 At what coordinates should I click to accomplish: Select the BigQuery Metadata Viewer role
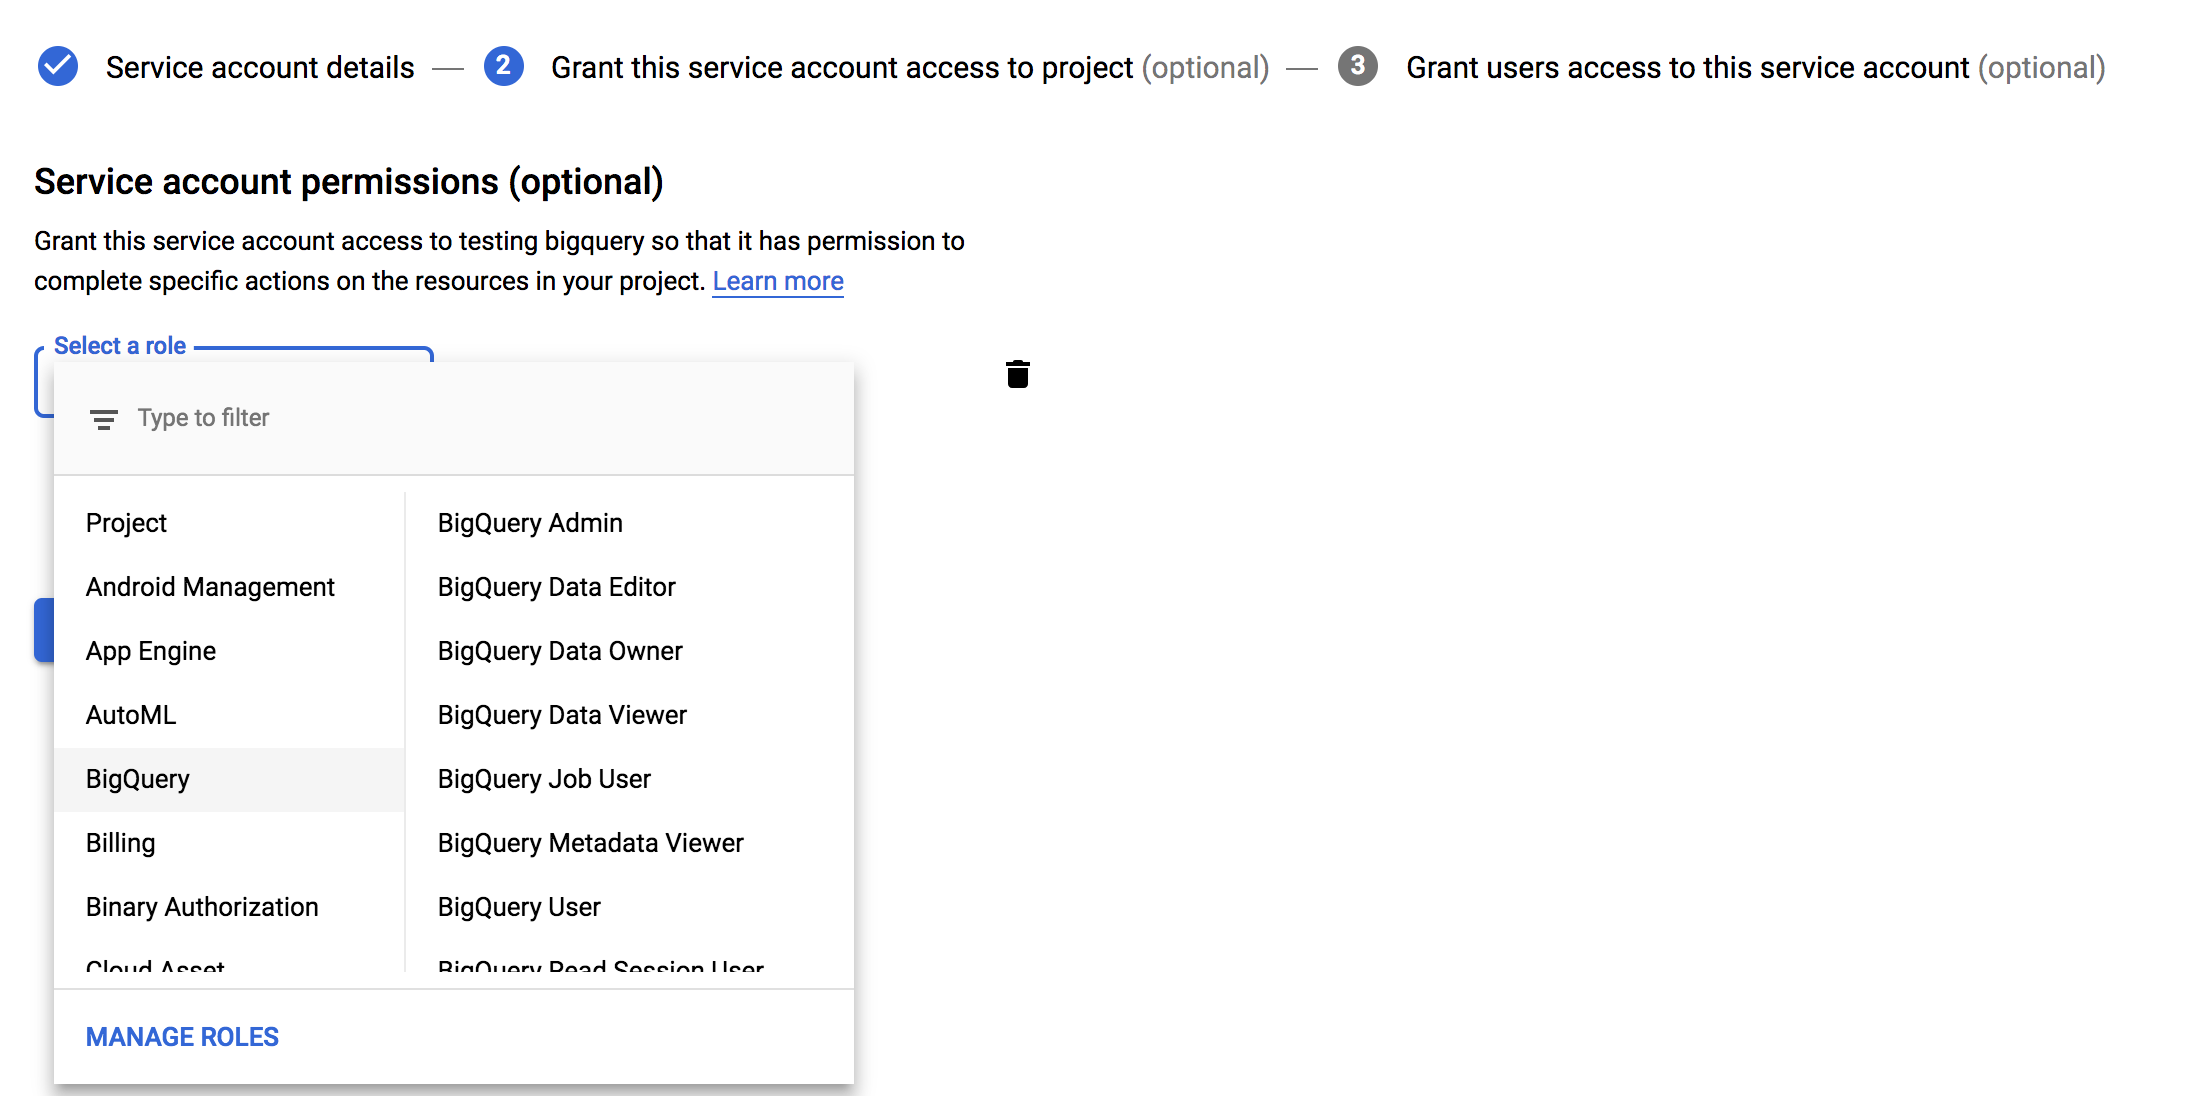click(590, 843)
